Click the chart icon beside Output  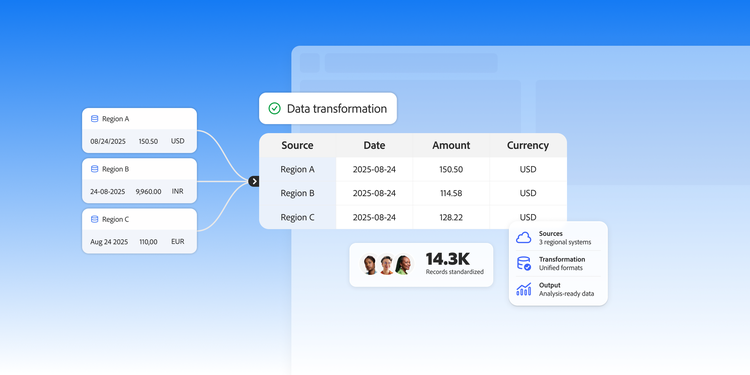tap(524, 289)
